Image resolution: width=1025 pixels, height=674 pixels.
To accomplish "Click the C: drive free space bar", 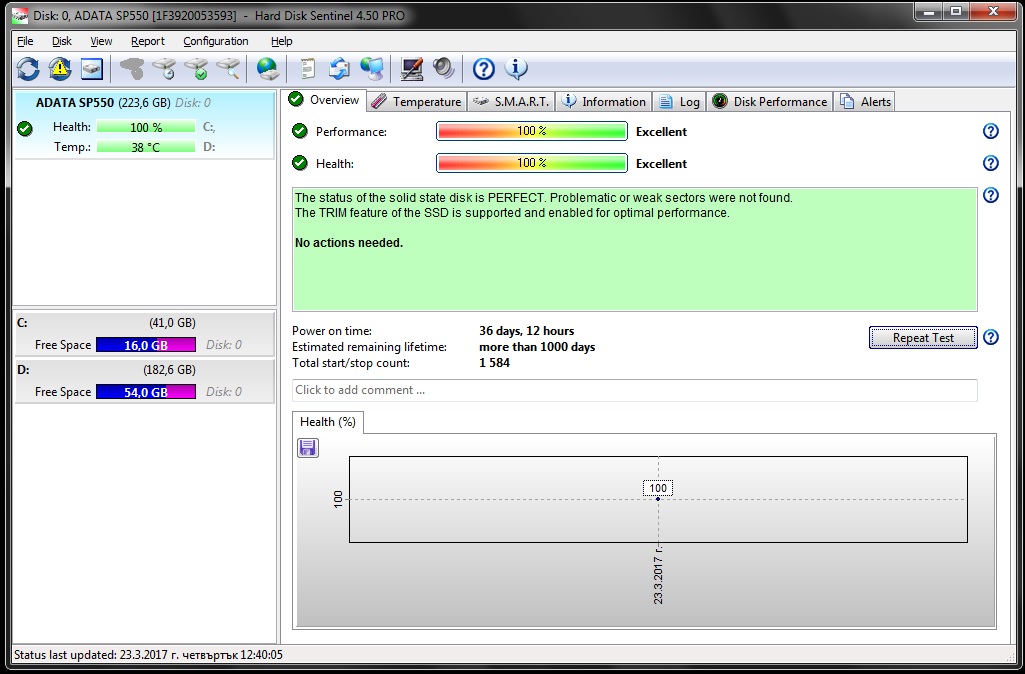I will click(x=146, y=345).
